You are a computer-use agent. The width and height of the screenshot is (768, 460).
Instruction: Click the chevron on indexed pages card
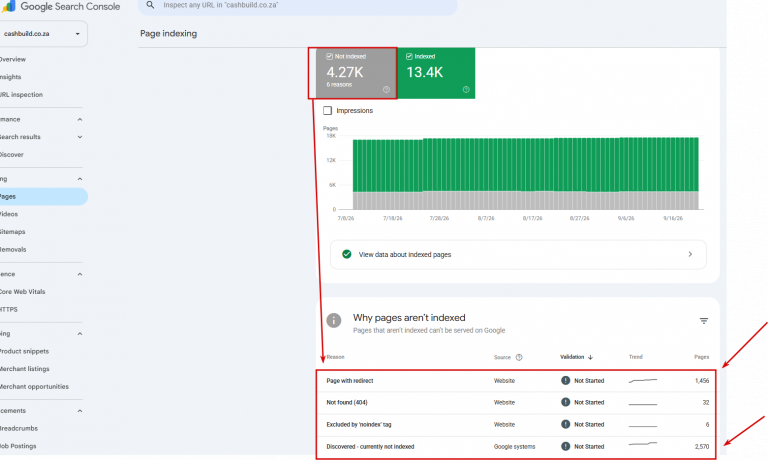(x=690, y=254)
